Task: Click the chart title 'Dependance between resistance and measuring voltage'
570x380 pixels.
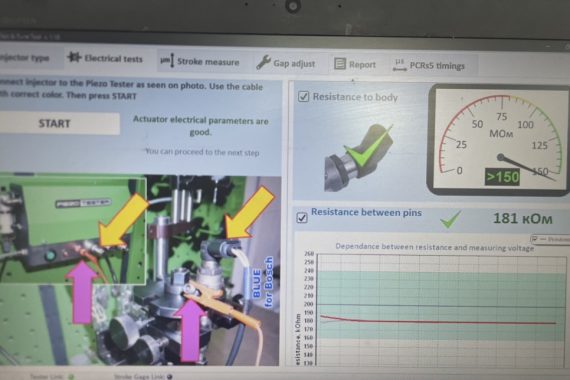Action: (434, 247)
